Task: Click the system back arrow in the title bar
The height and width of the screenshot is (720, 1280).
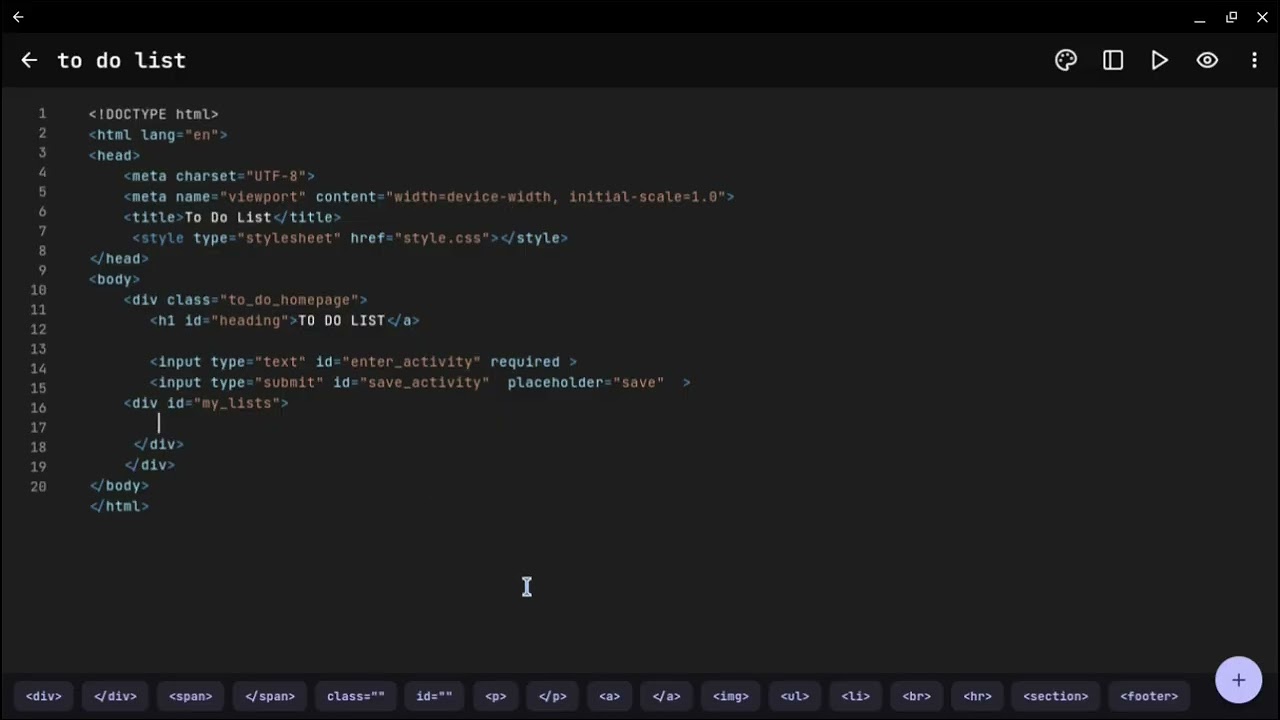Action: 18,17
